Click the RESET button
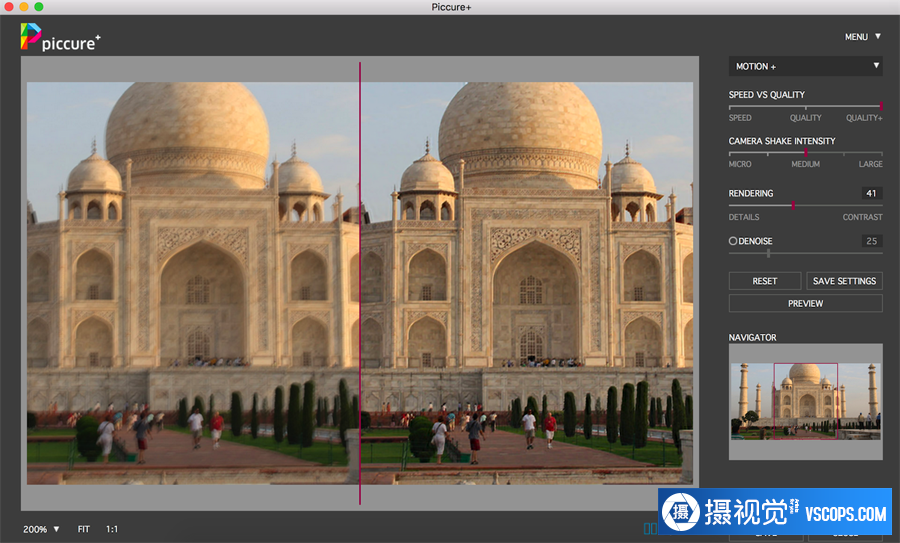The height and width of the screenshot is (543, 900). tap(765, 281)
